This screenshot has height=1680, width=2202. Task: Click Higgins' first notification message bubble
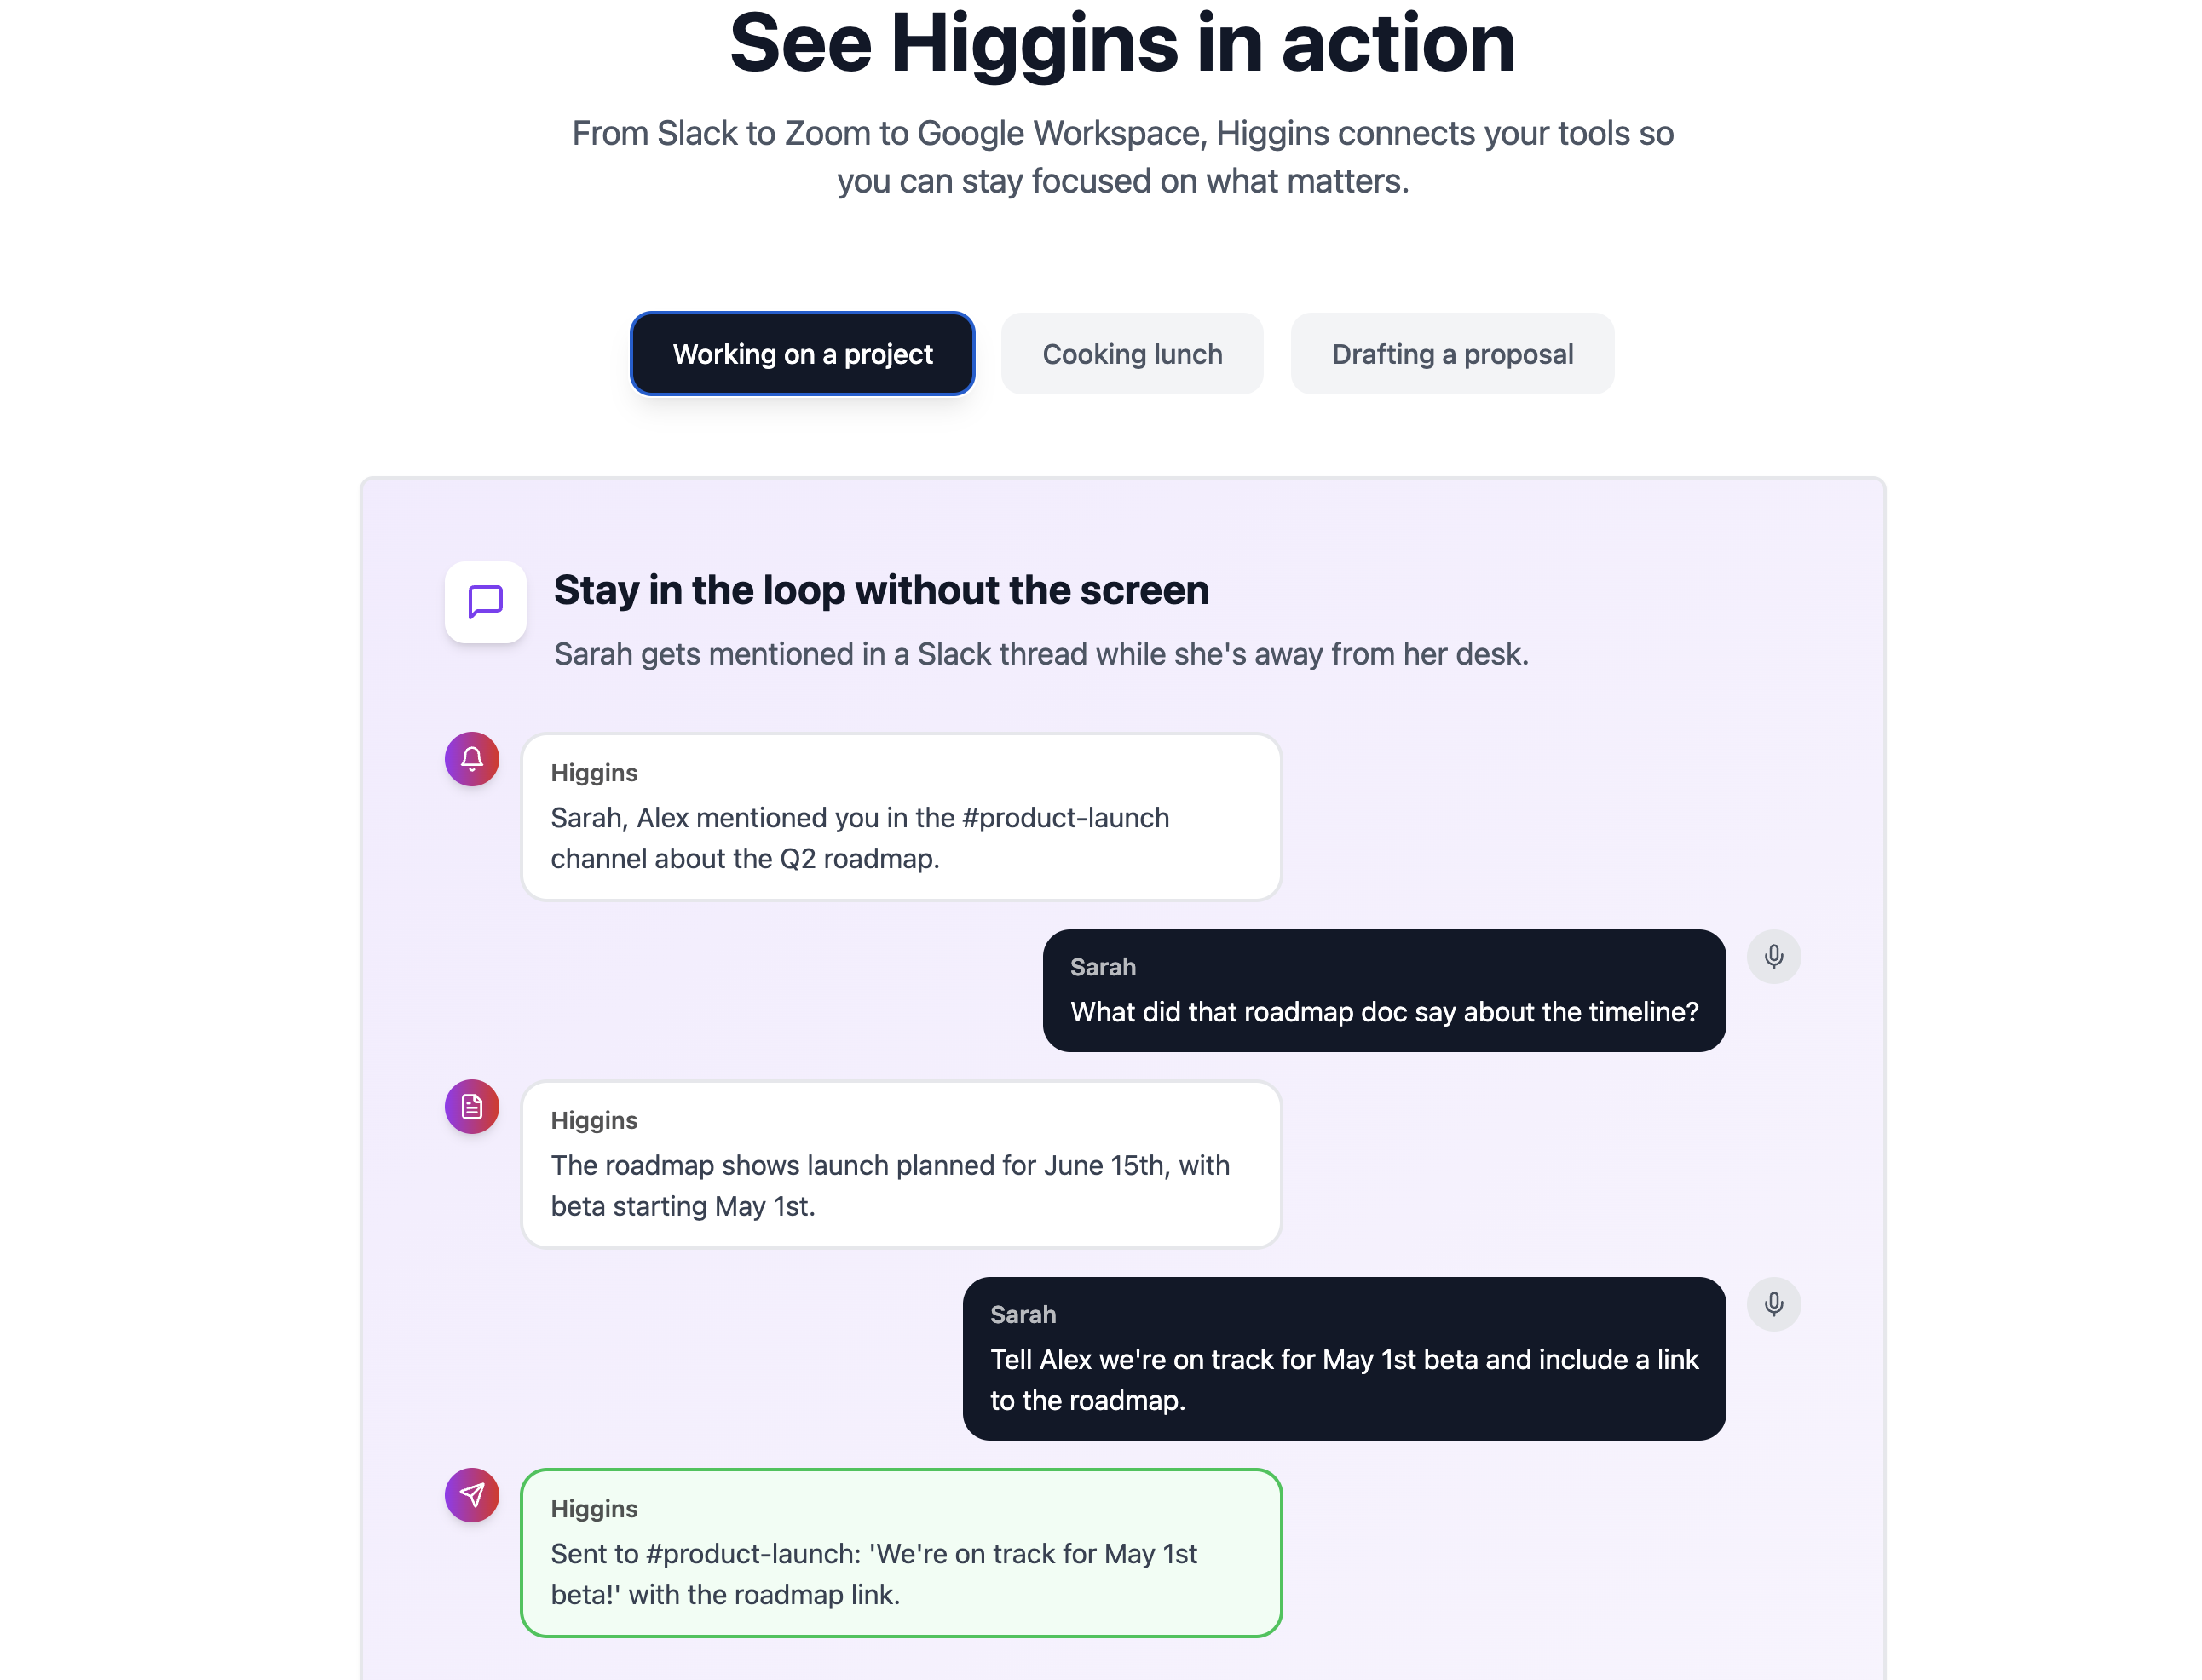coord(900,817)
